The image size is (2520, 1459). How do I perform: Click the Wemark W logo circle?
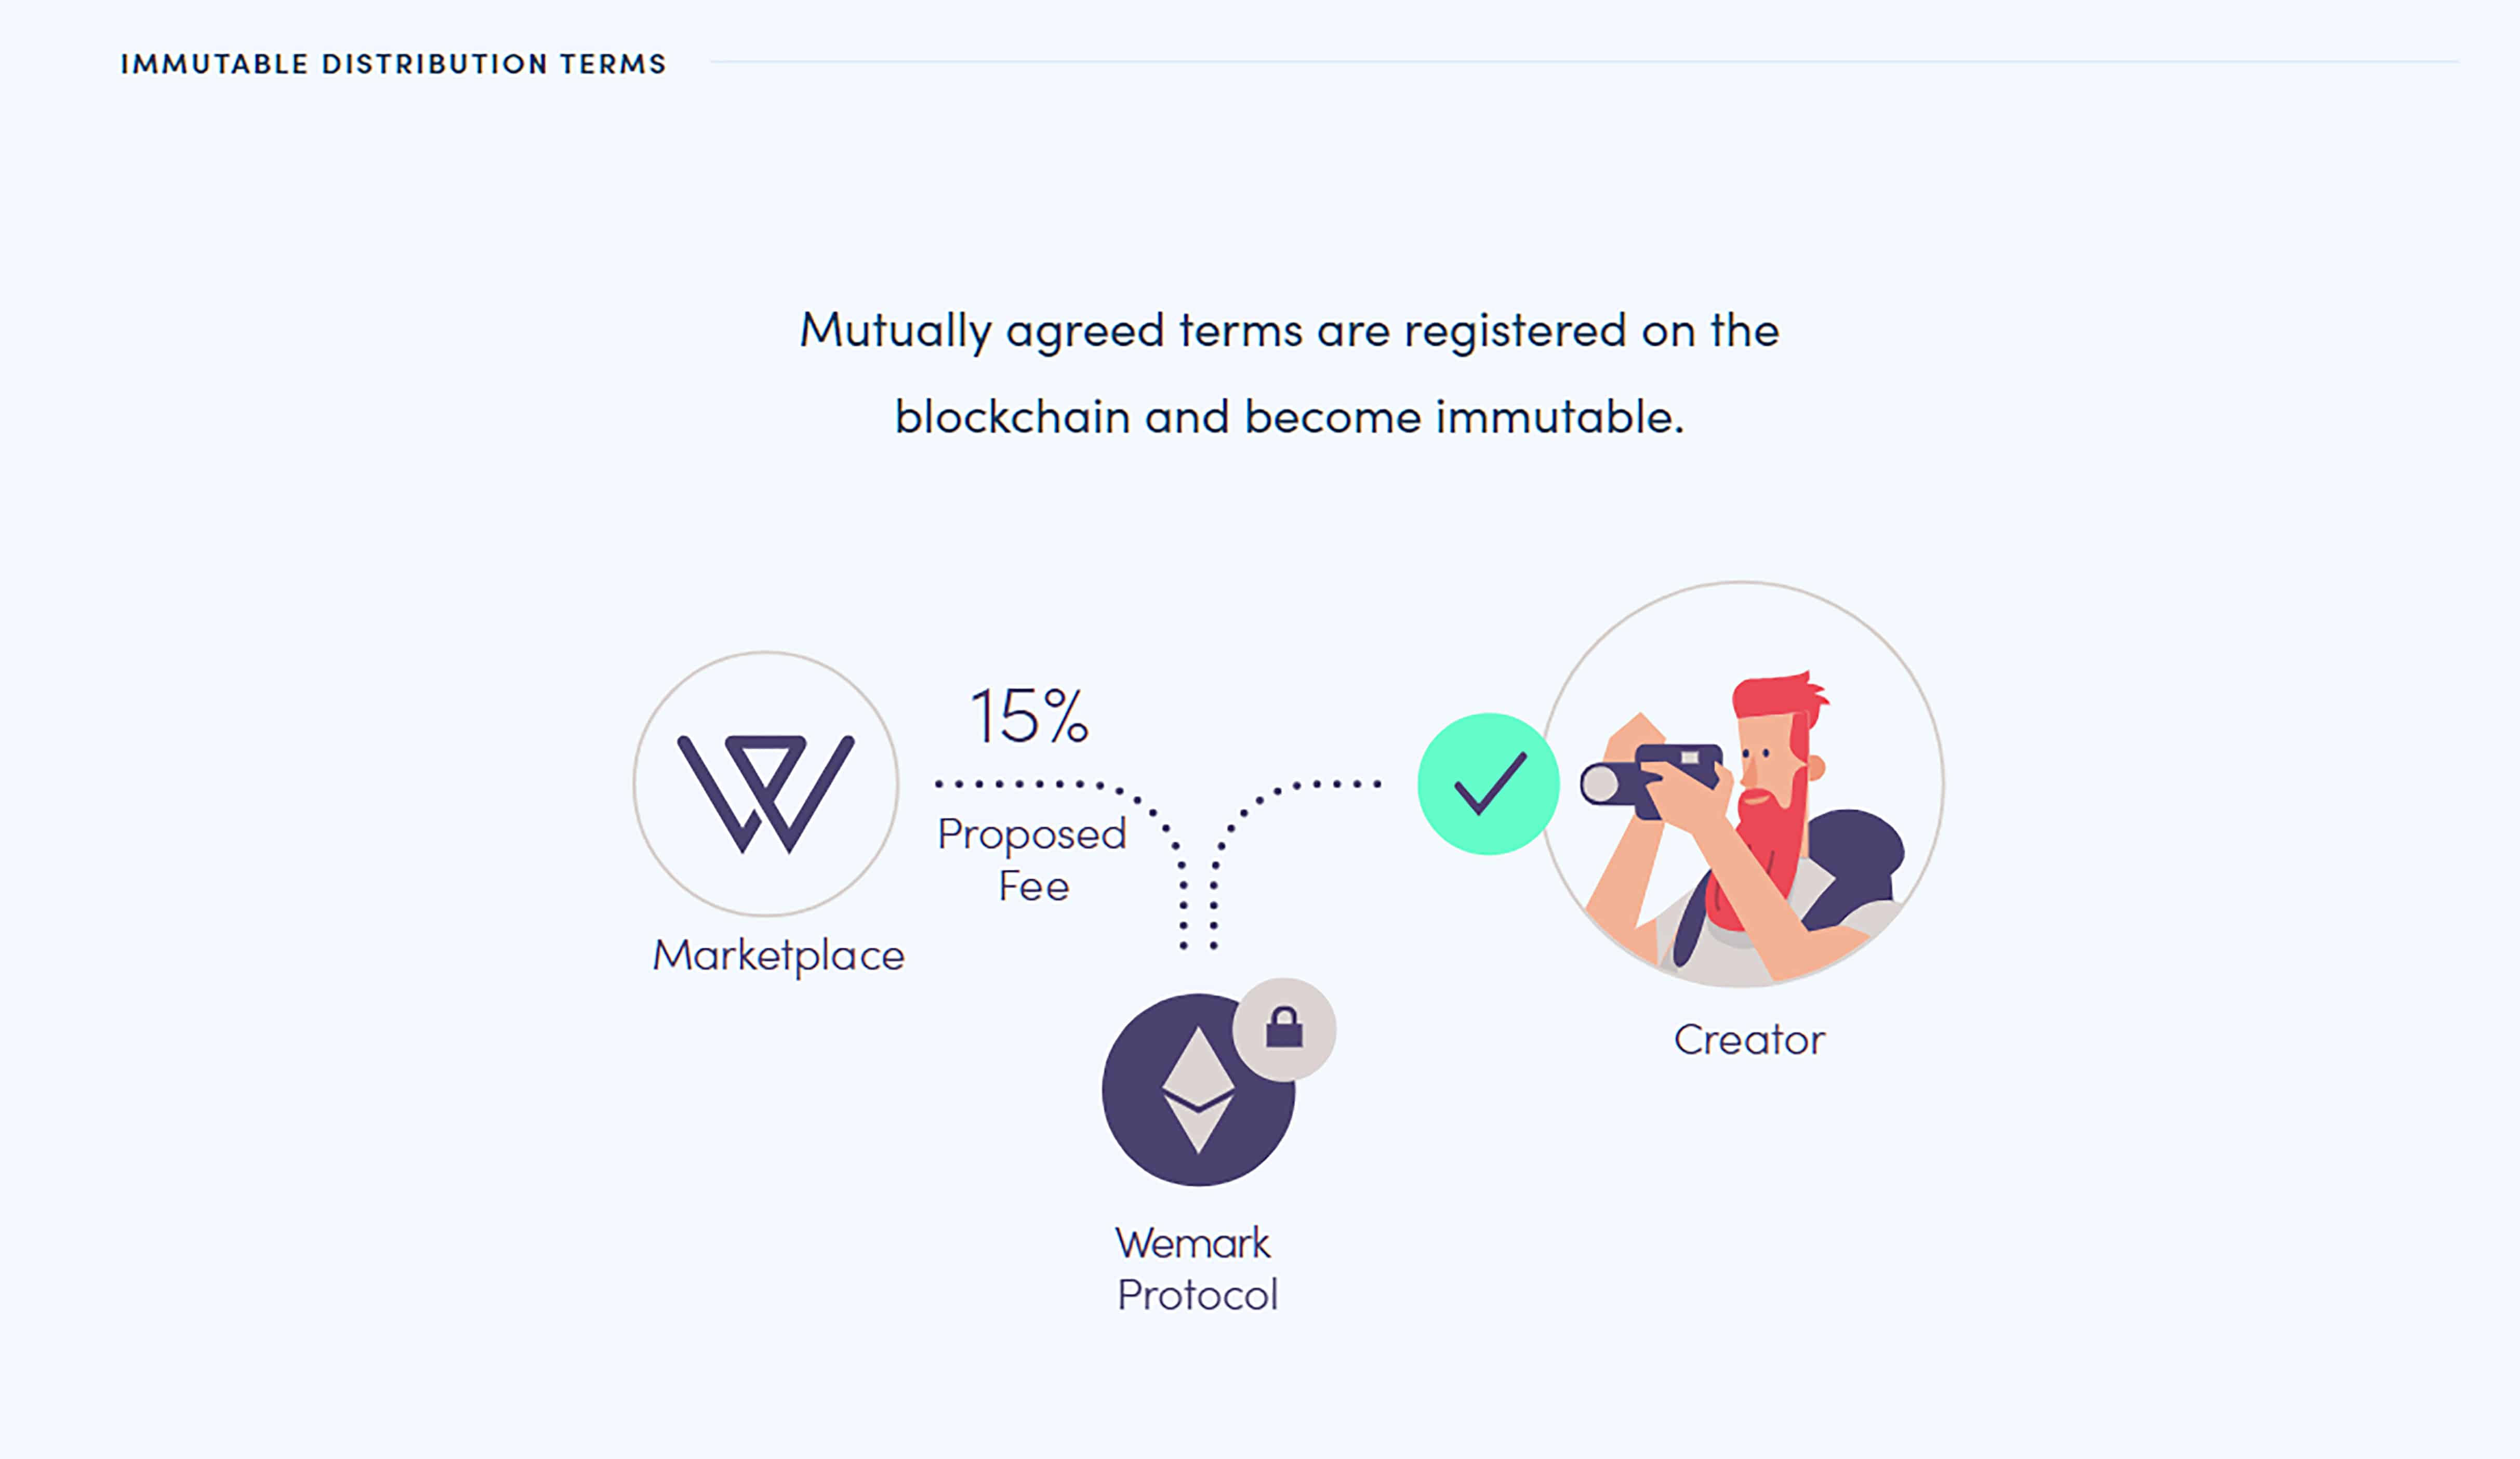(x=766, y=784)
